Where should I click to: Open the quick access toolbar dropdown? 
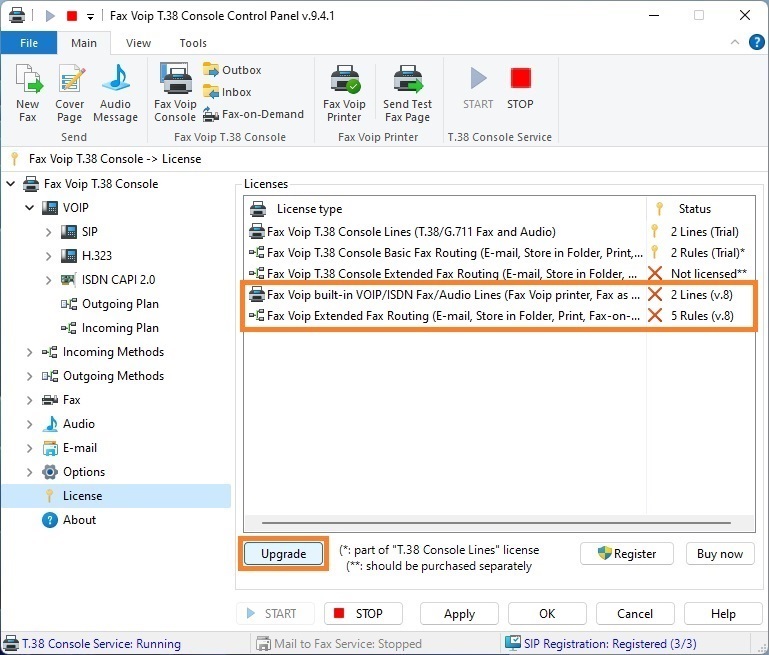click(90, 17)
